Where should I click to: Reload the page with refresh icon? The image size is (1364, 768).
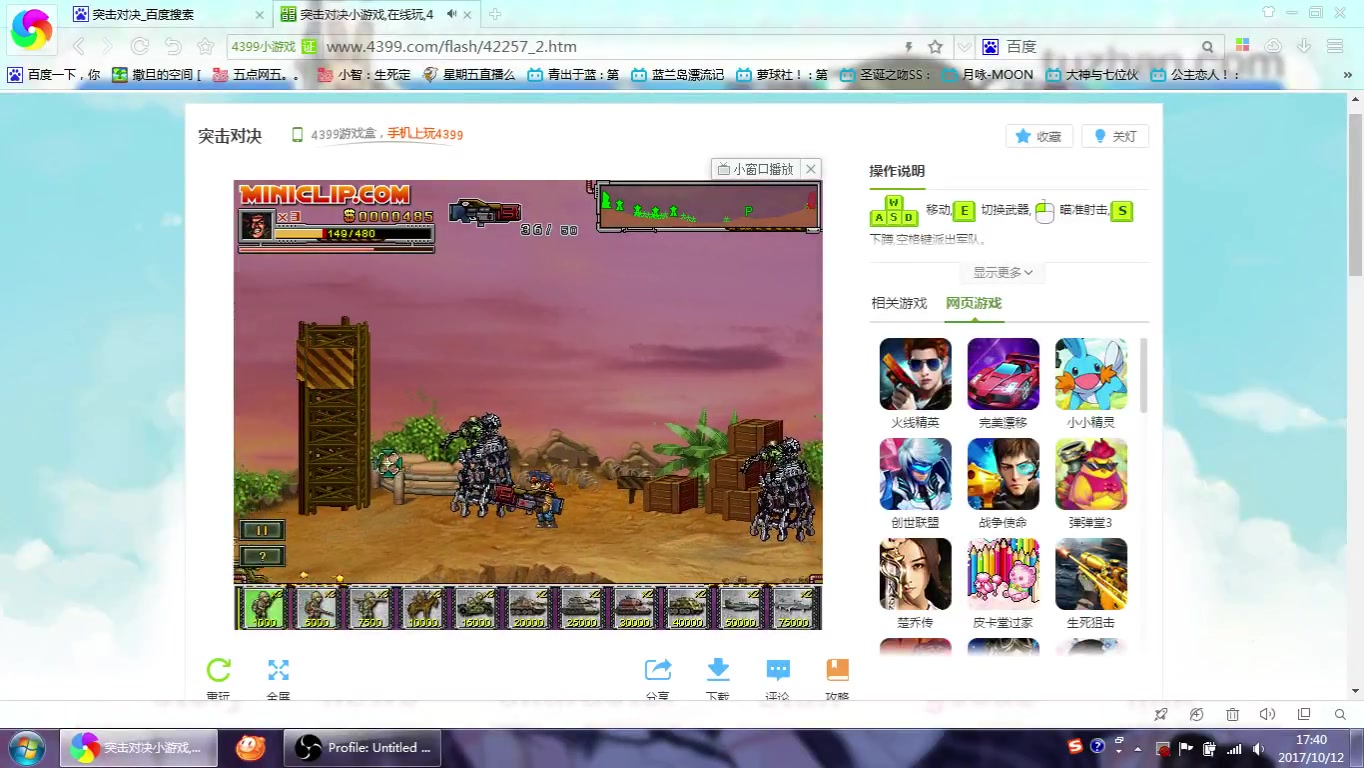pos(140,46)
